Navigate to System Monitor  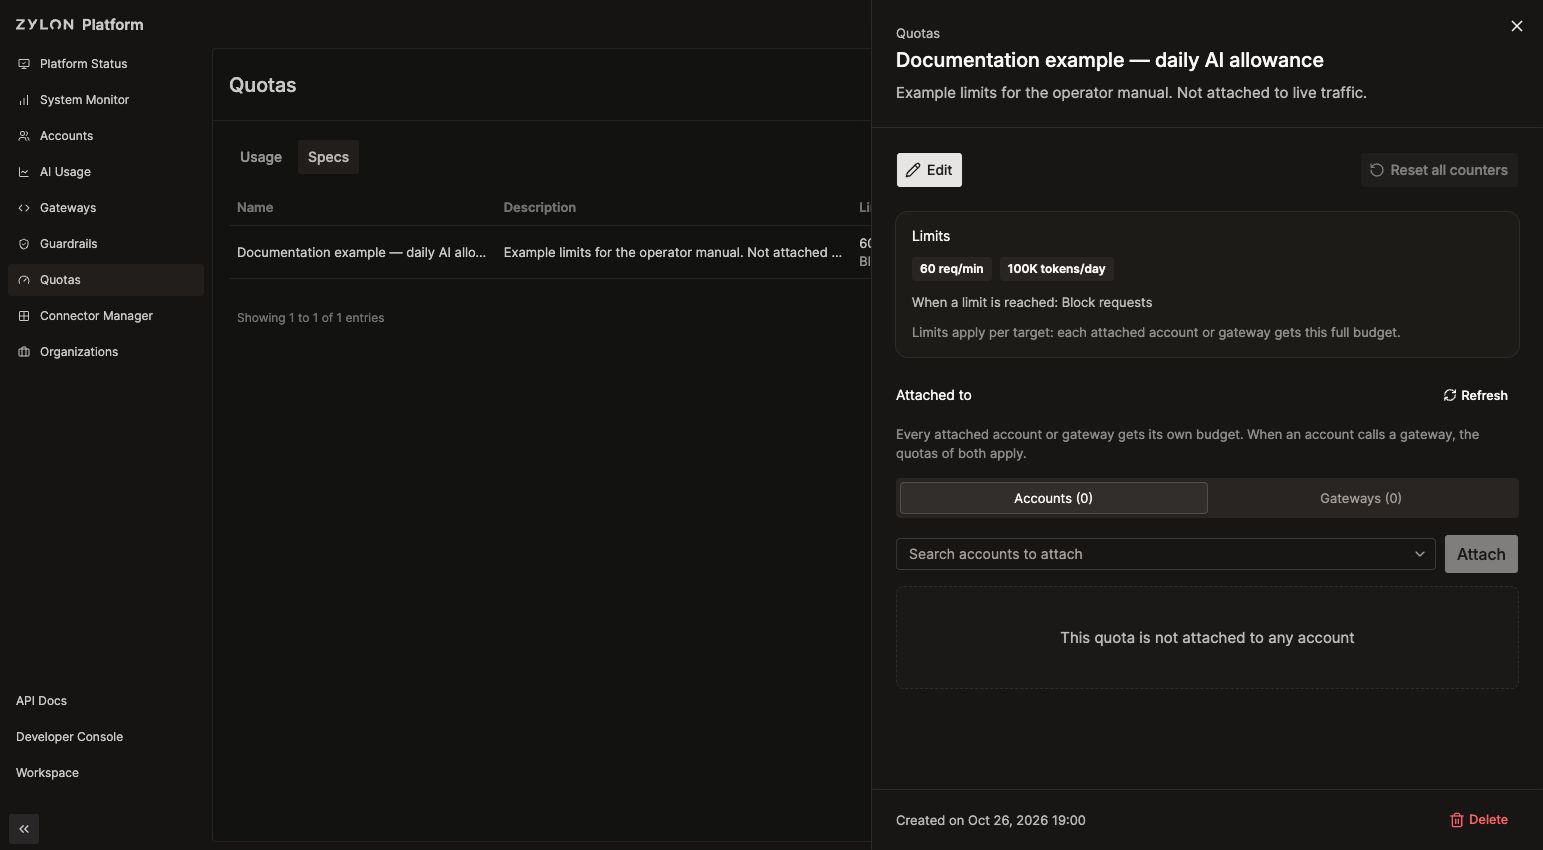(106, 100)
